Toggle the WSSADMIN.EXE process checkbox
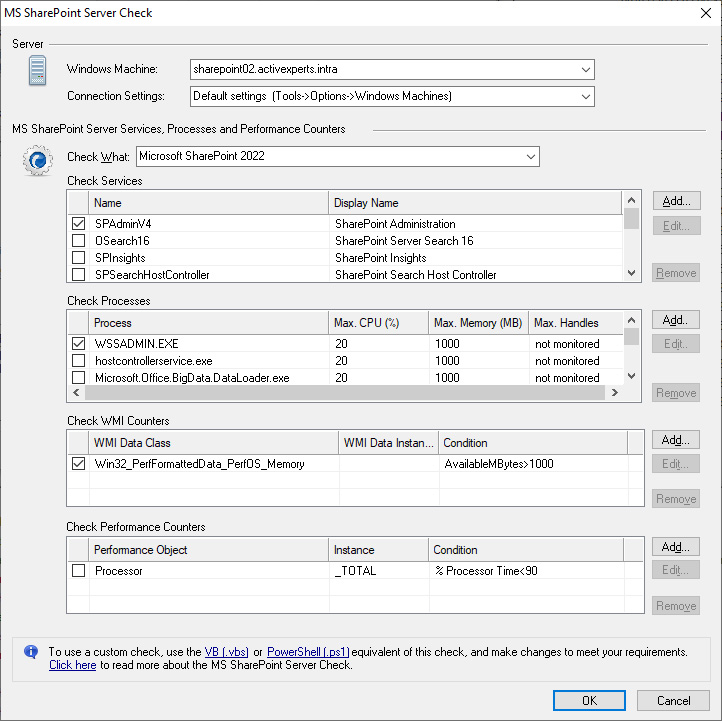The width and height of the screenshot is (722, 721). (79, 344)
